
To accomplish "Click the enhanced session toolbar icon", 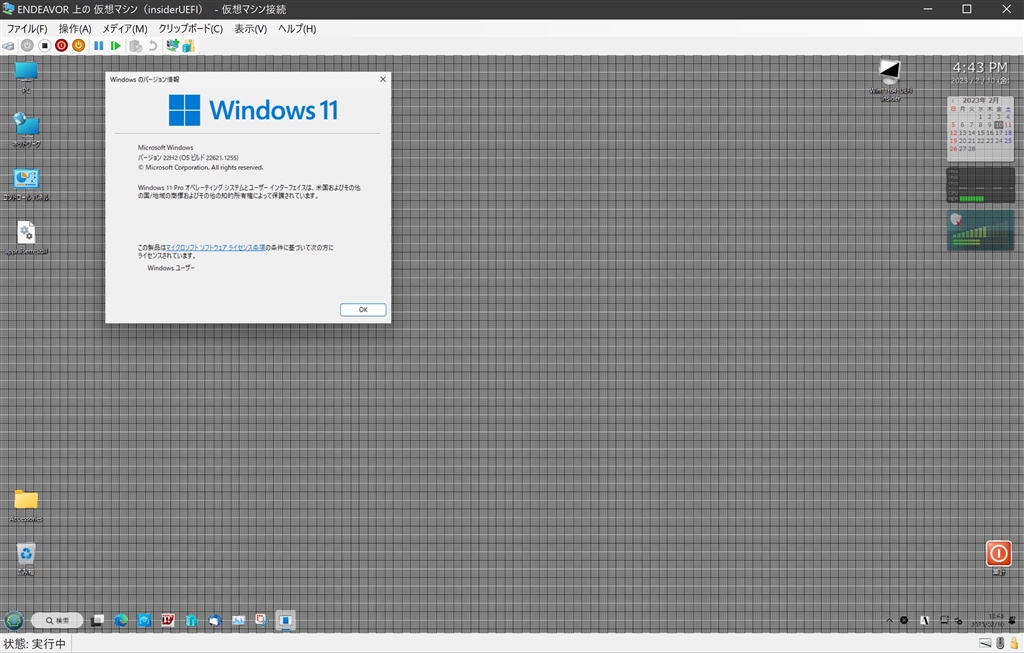I will point(172,46).
